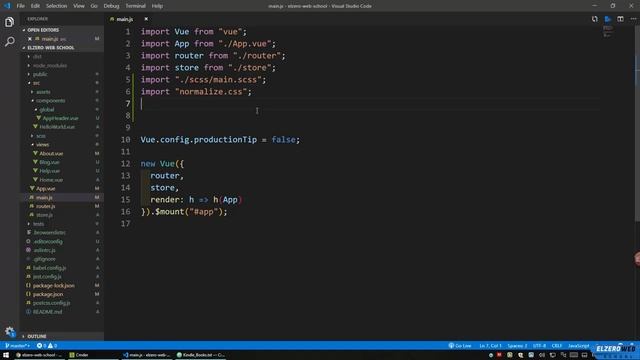Open postcss.config.js file in explorer

51,303
